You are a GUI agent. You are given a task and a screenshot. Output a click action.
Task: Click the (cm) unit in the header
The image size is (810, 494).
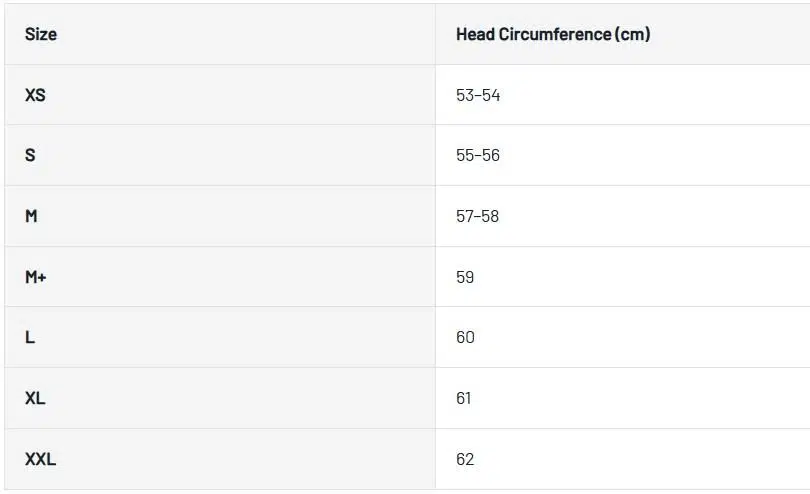pyautogui.click(x=634, y=34)
